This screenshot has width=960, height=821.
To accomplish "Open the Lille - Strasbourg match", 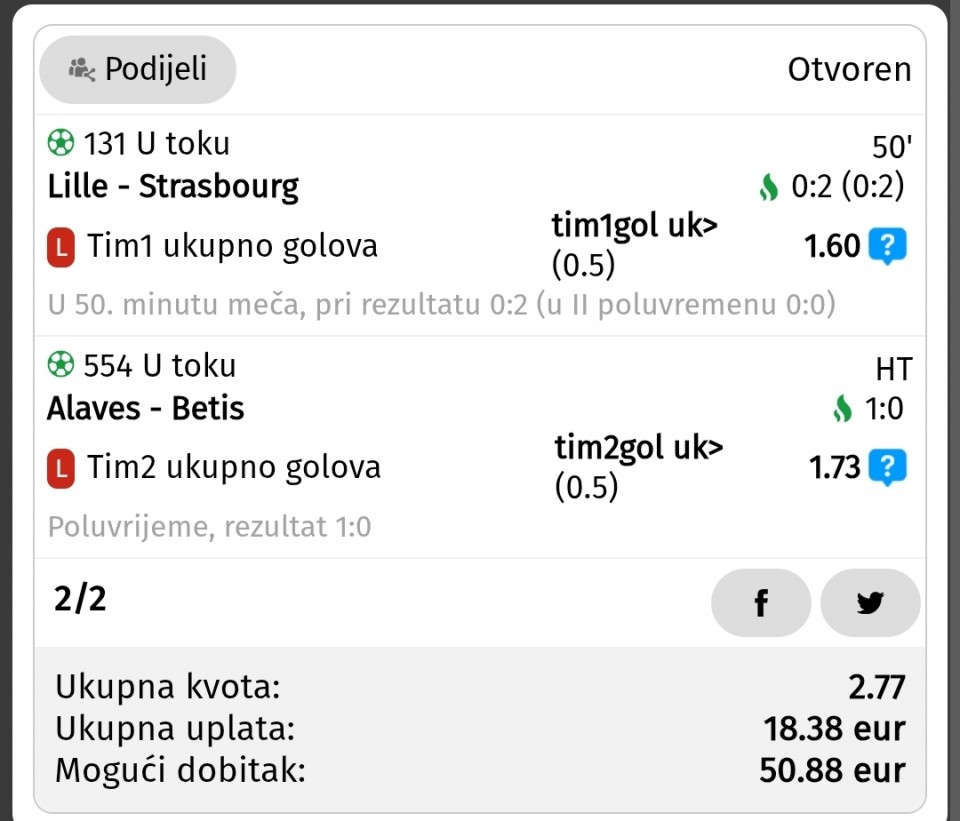I will tap(173, 187).
